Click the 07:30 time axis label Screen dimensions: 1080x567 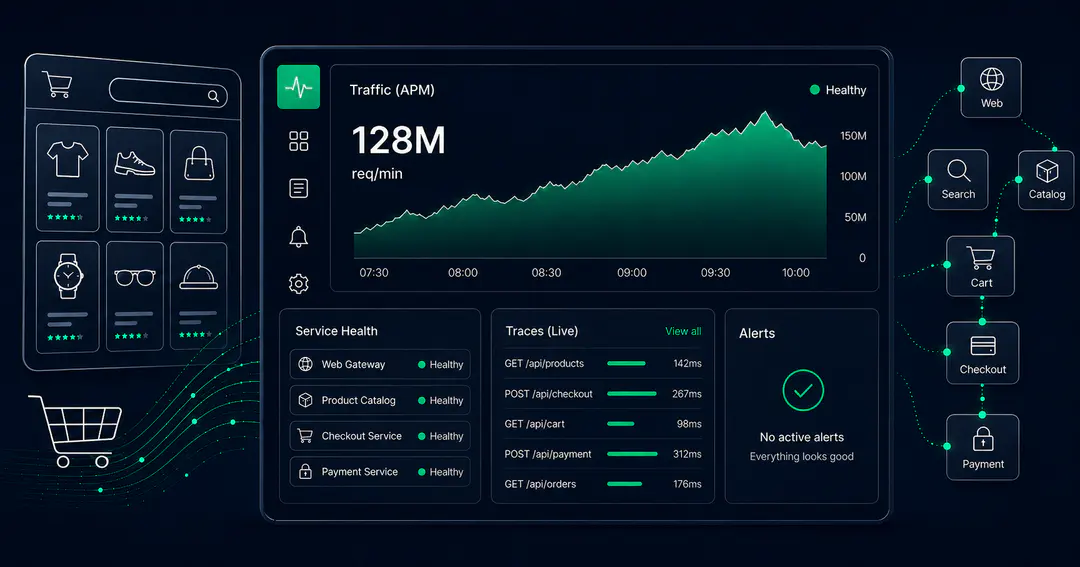[x=374, y=273]
